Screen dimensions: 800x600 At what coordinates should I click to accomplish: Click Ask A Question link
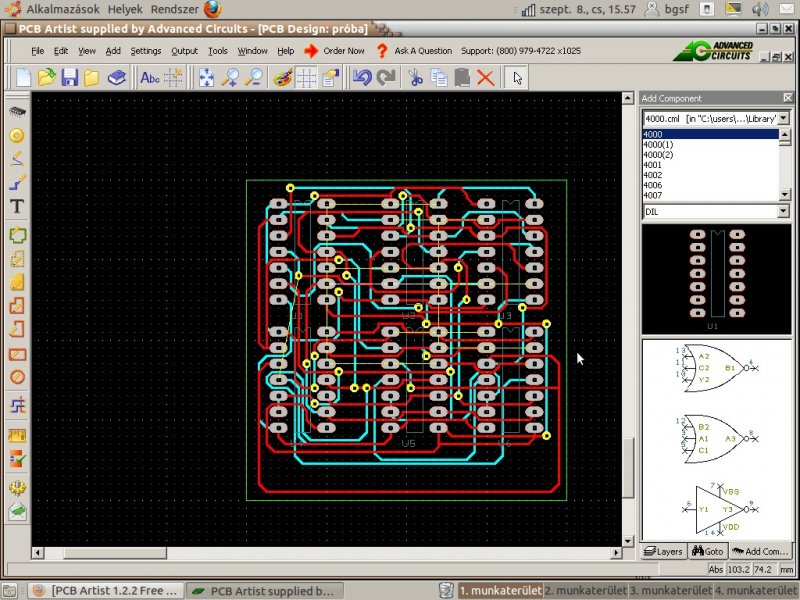414,51
